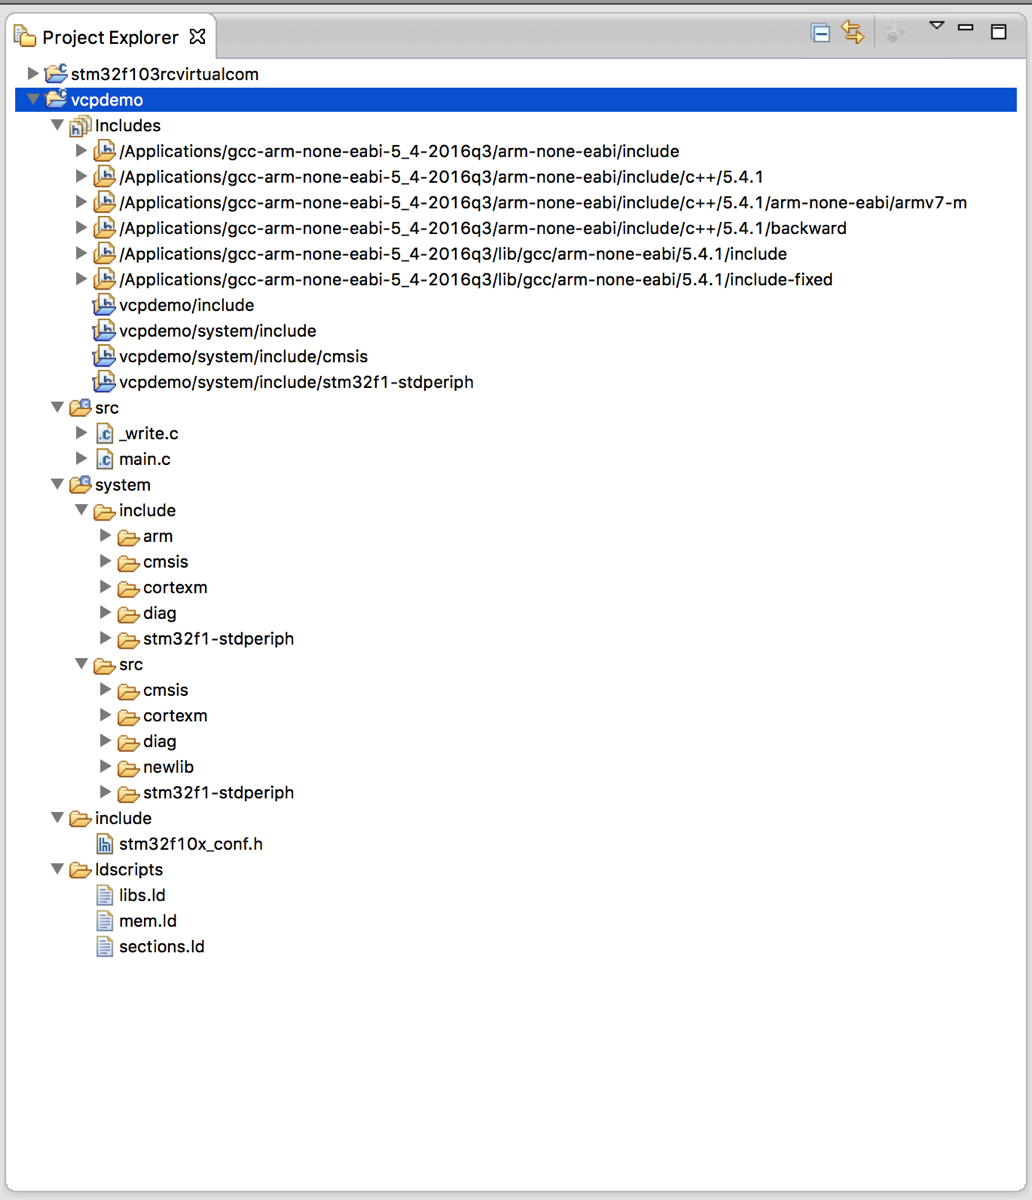Toggle Link with Editor icon
Viewport: 1032px width, 1200px height.
pyautogui.click(x=853, y=33)
